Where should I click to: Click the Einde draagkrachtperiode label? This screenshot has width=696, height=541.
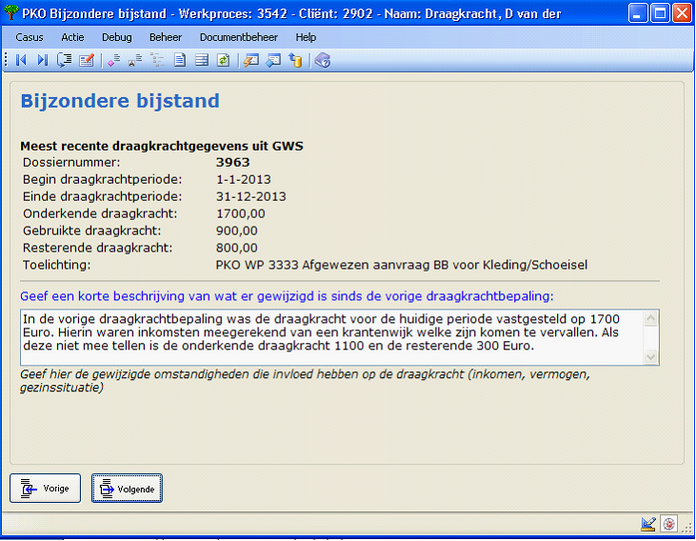(x=103, y=197)
